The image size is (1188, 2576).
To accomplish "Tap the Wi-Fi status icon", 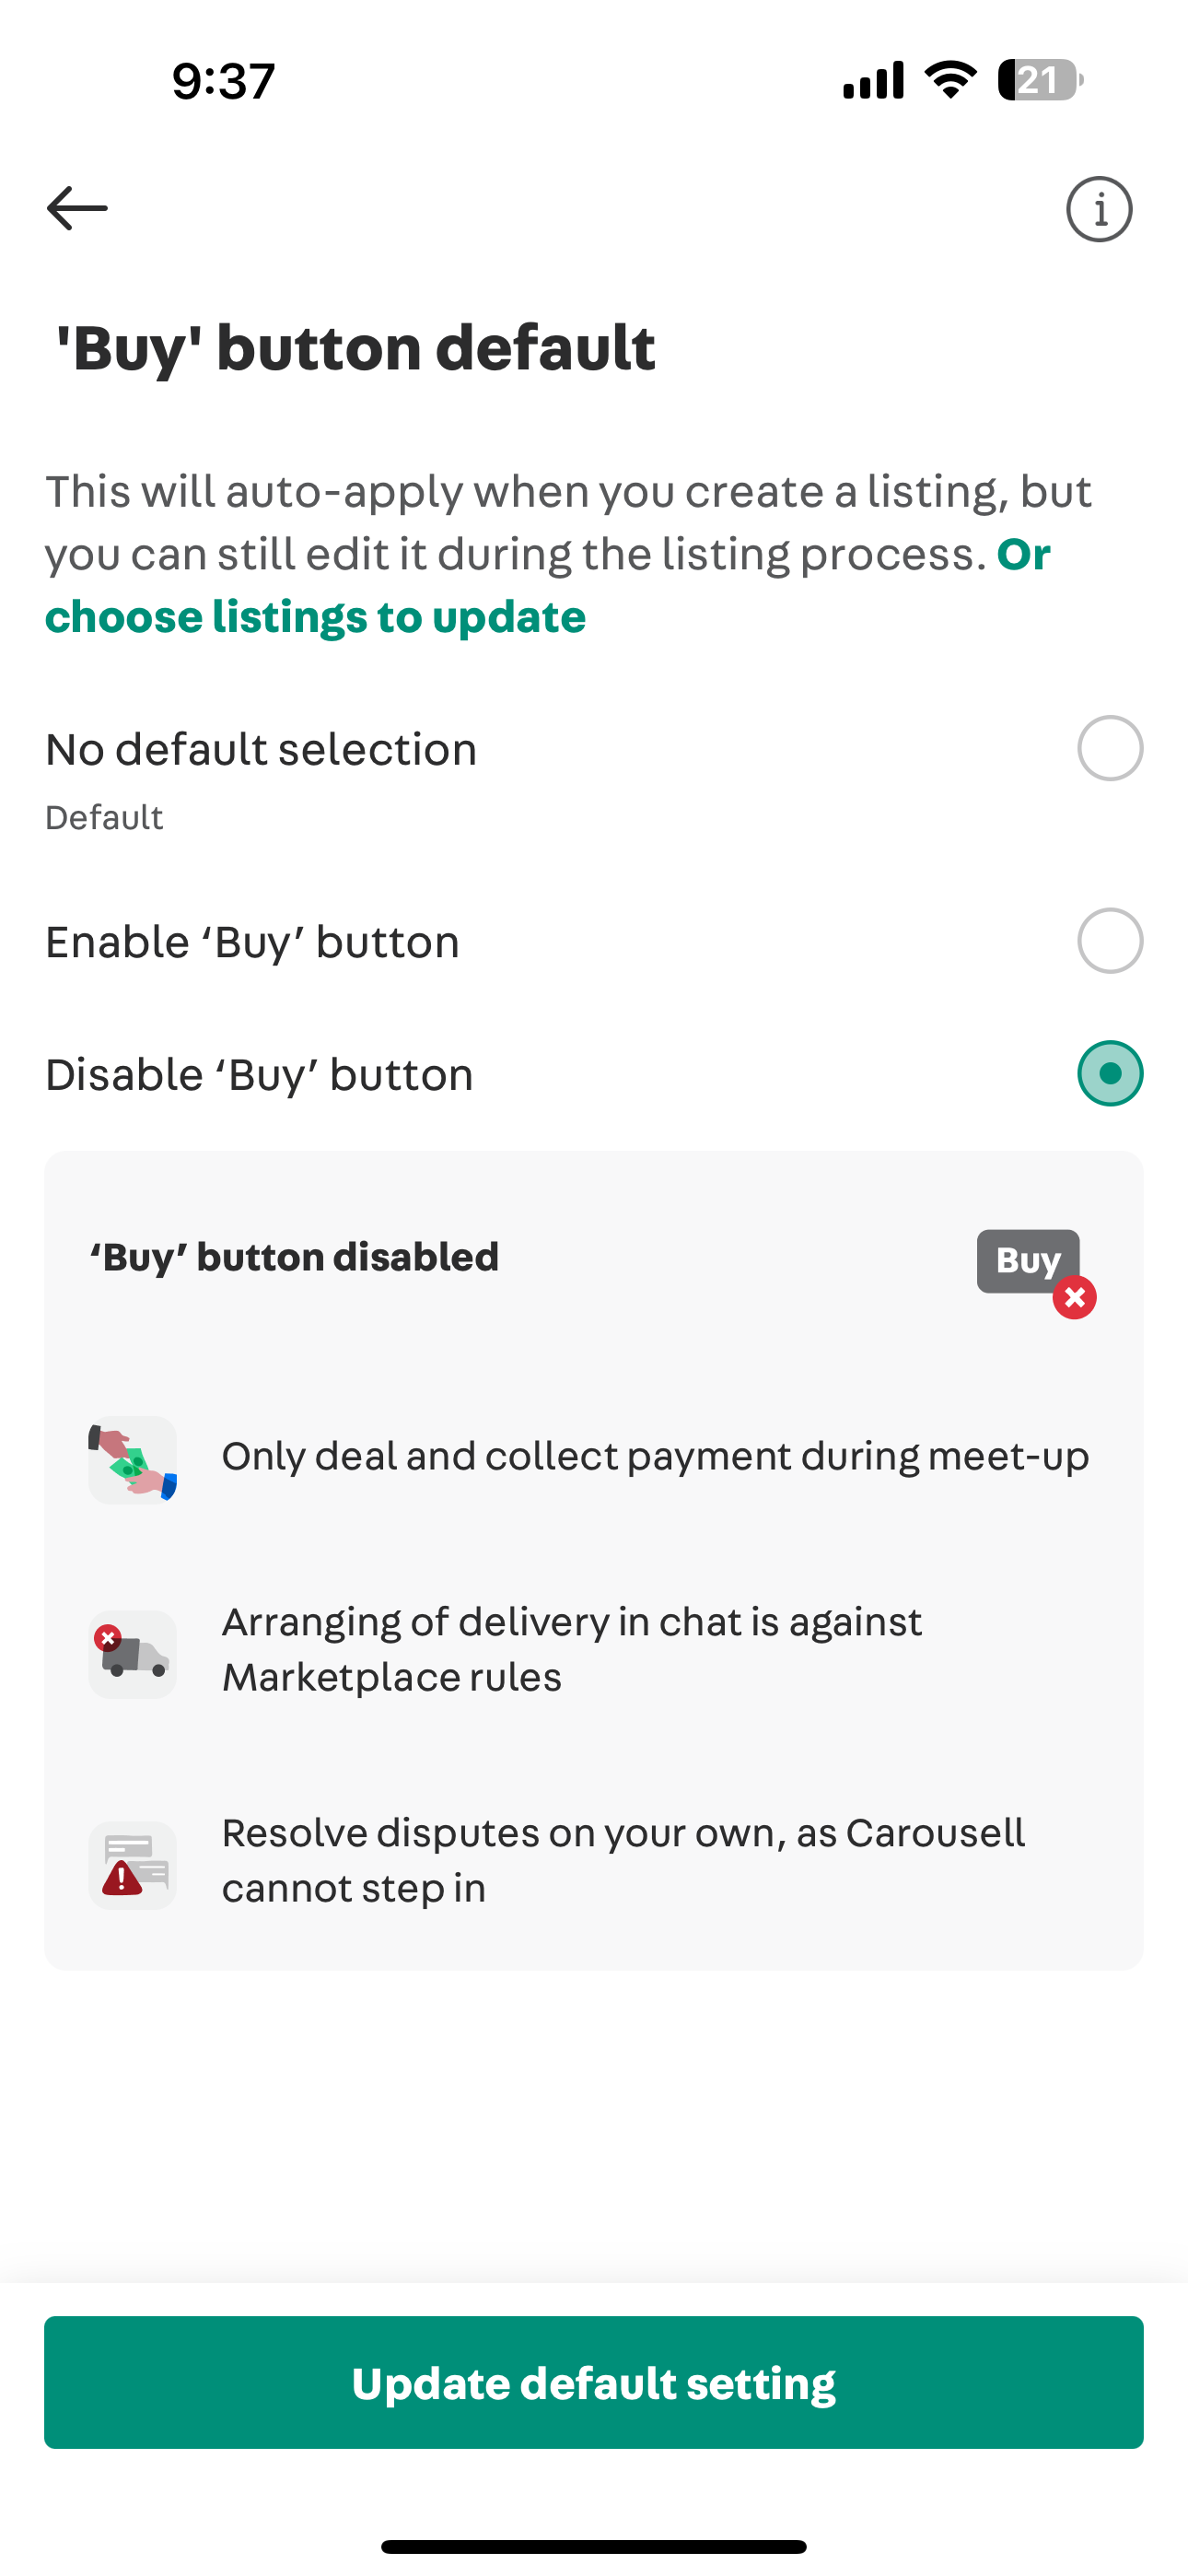I will [x=951, y=80].
